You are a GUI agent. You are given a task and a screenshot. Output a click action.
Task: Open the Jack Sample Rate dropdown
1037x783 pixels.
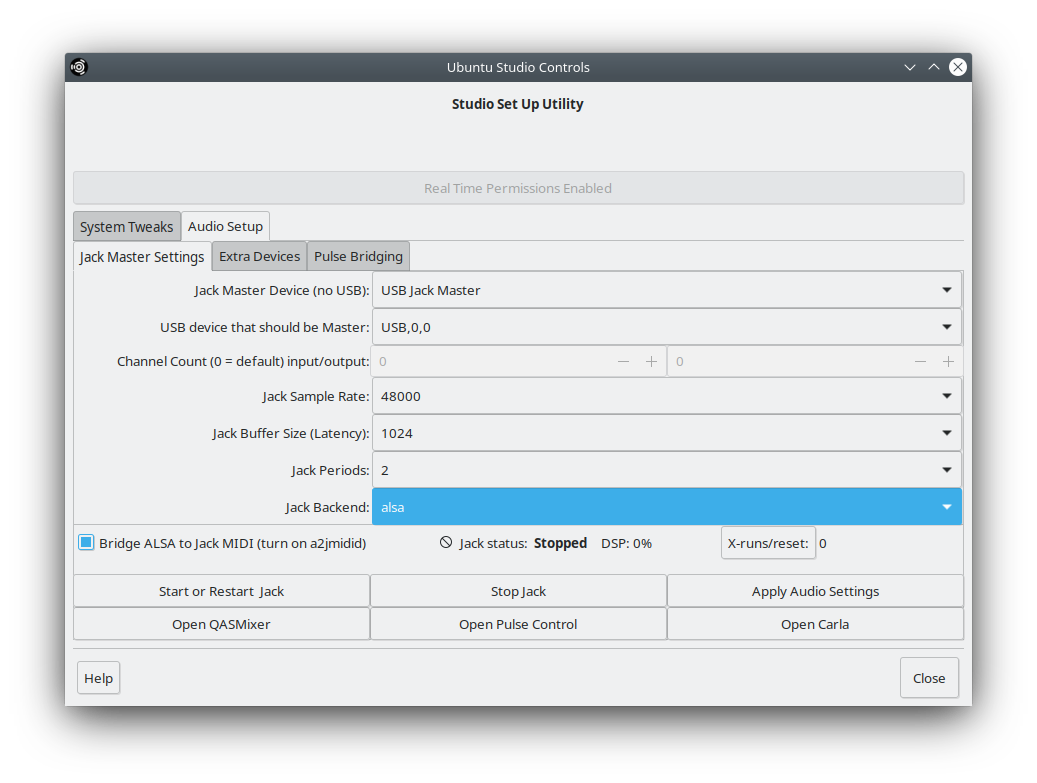tap(666, 396)
